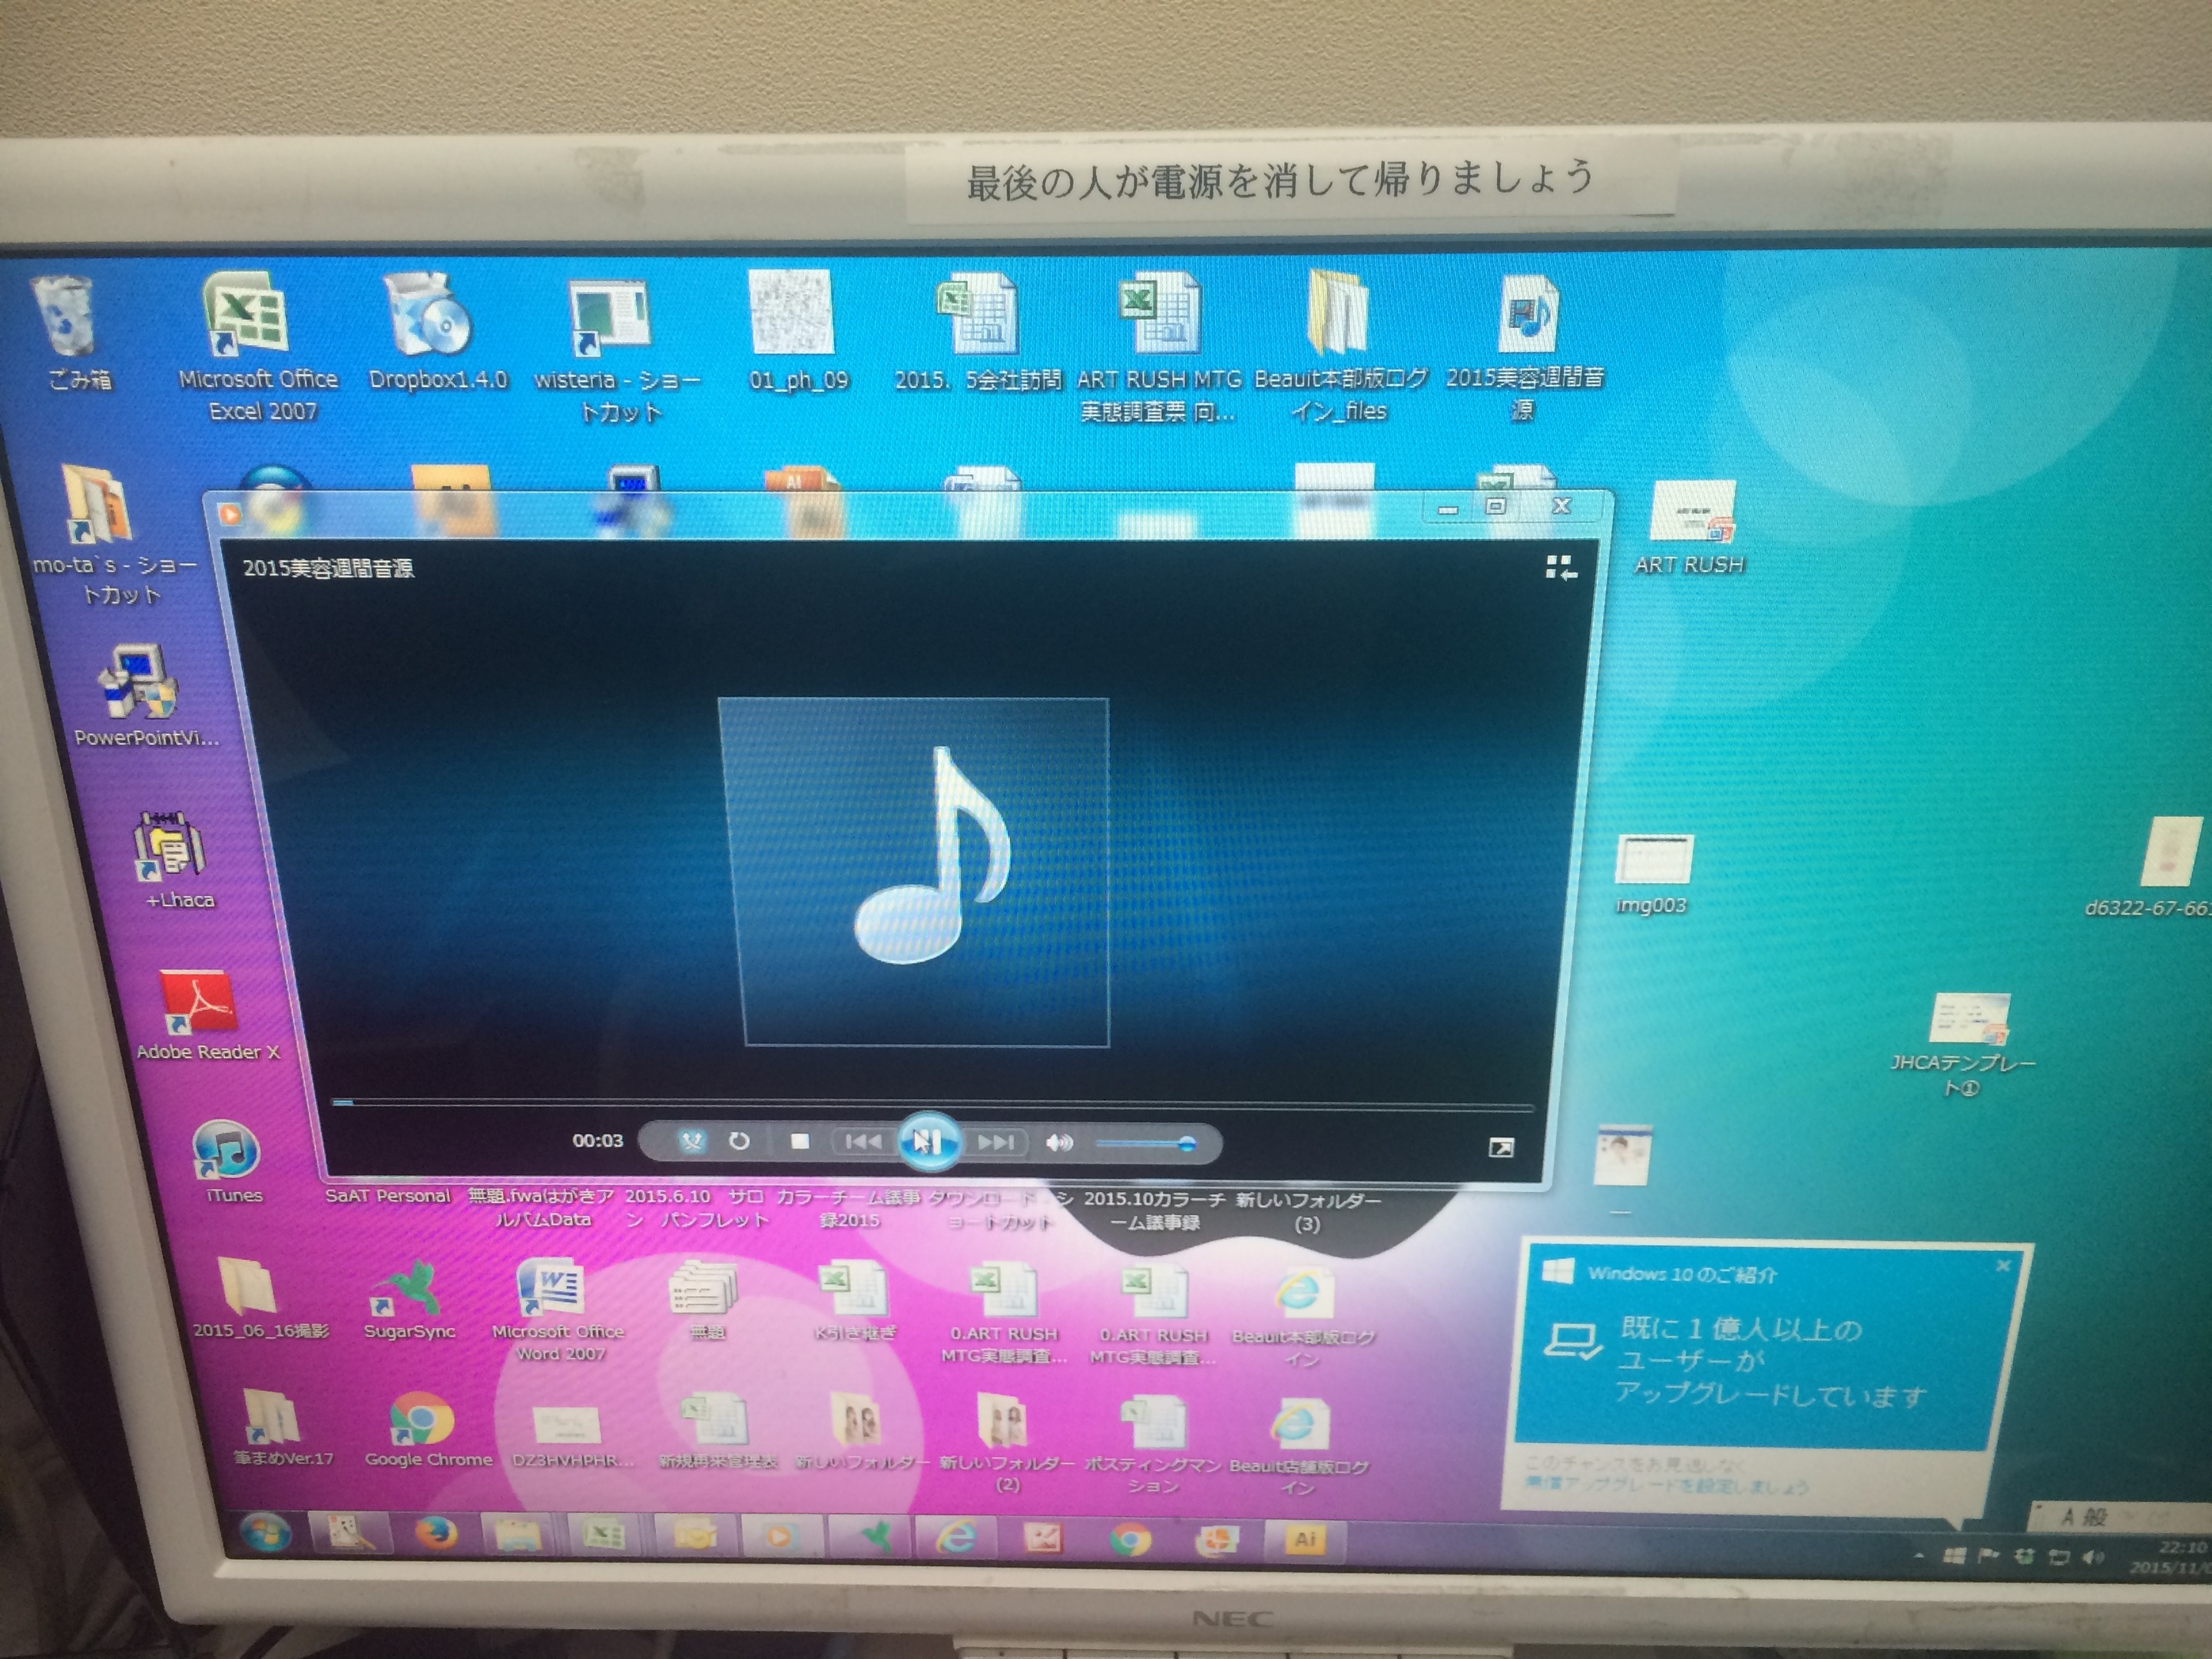Select the ポスティングマンション file
This screenshot has width=2212, height=1659.
[1153, 1445]
